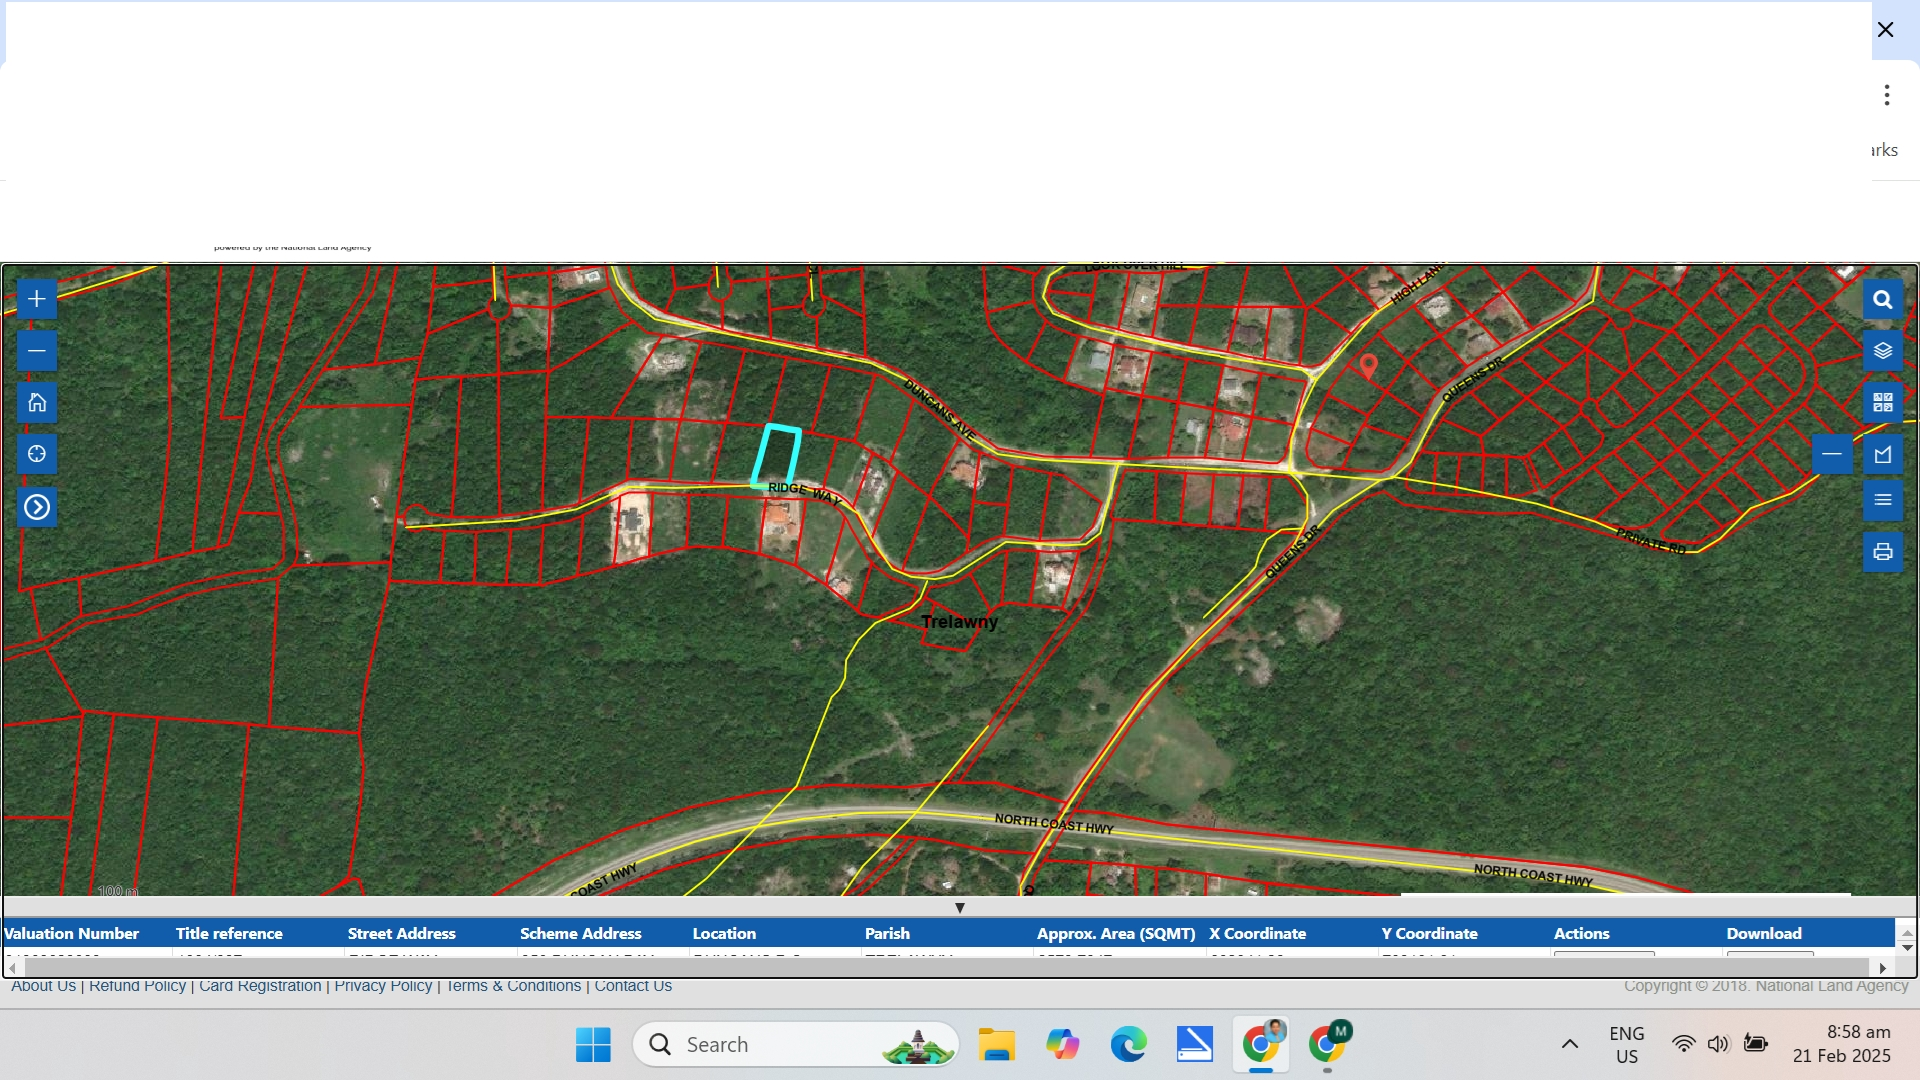The width and height of the screenshot is (1920, 1080).
Task: Show hidden system tray icons
Action: click(1570, 1044)
